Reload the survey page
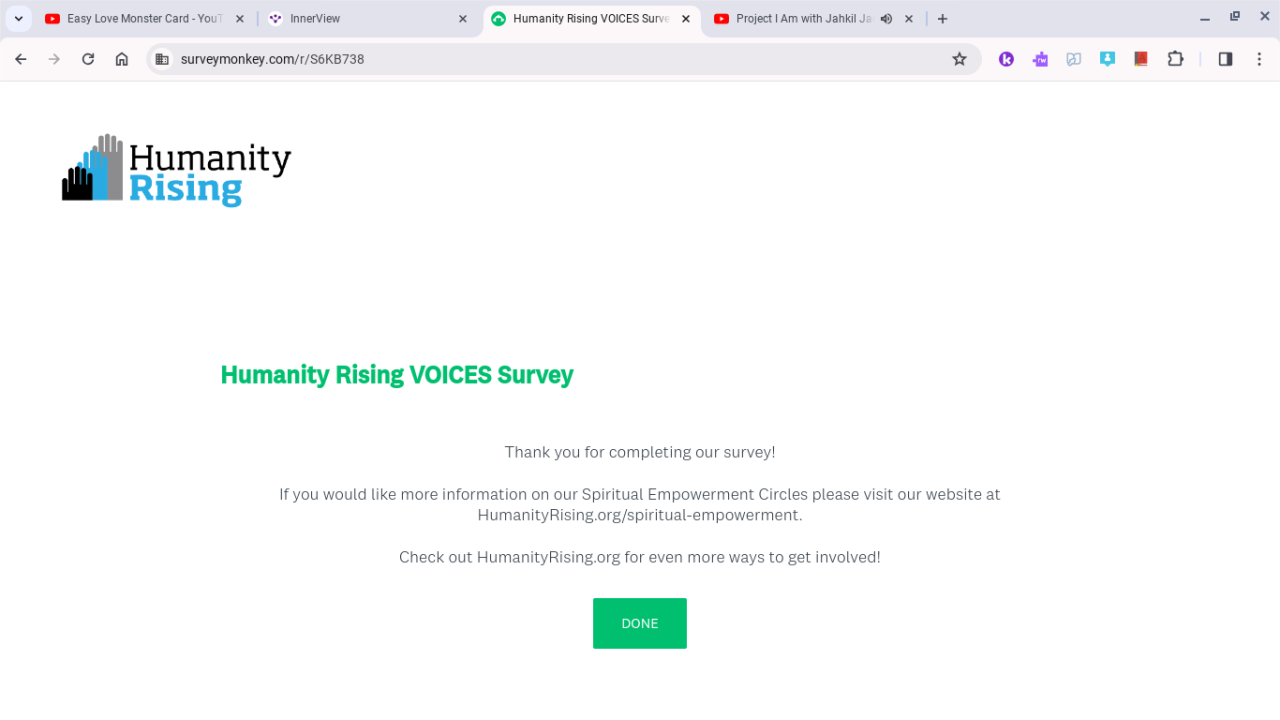 [88, 59]
